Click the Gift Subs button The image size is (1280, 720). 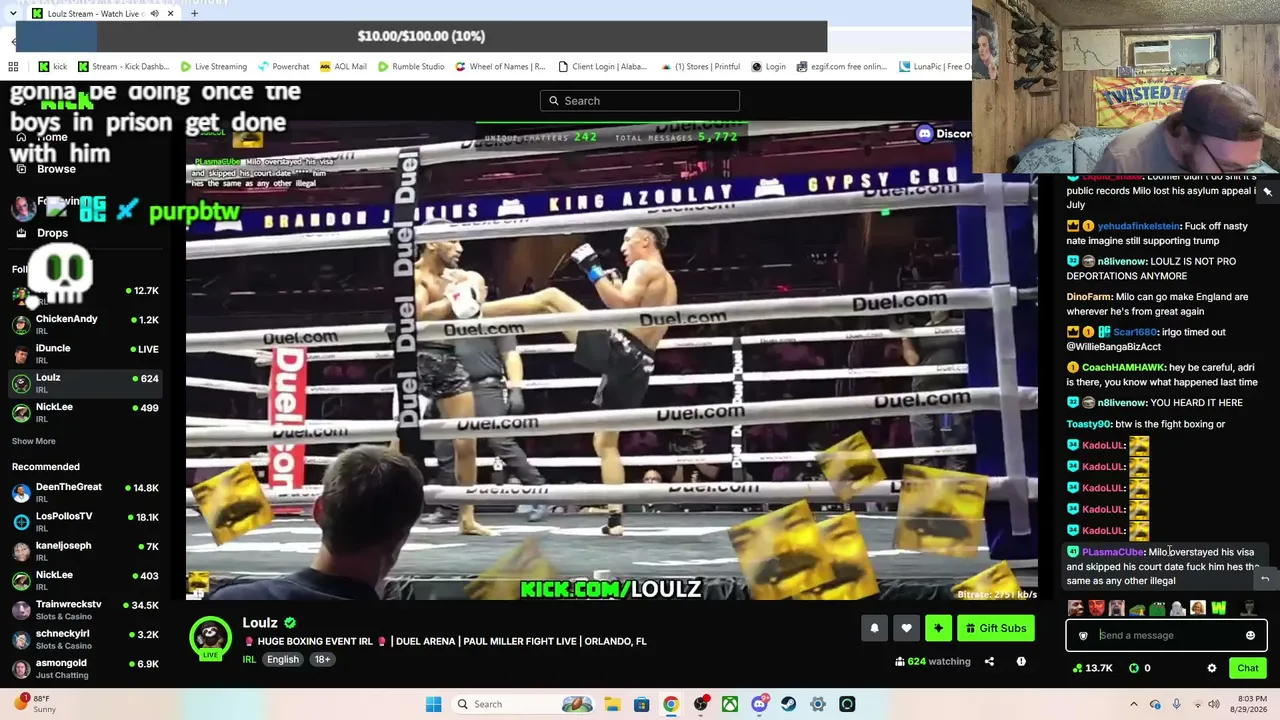tap(996, 628)
